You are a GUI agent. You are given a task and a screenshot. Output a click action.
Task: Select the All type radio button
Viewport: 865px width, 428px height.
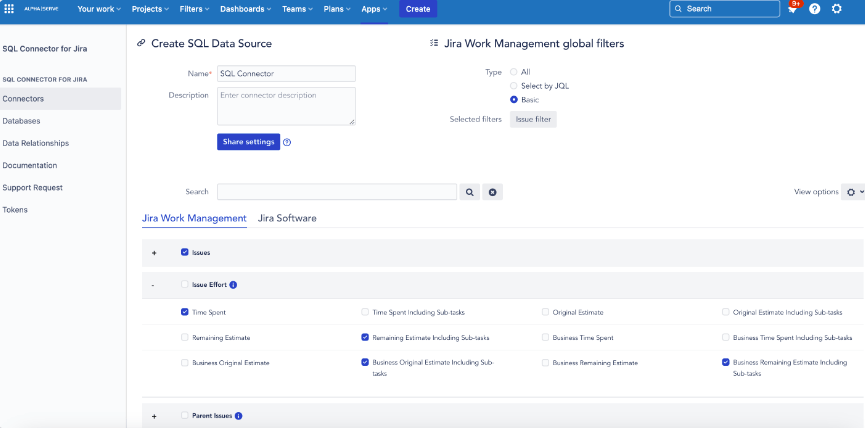point(514,72)
